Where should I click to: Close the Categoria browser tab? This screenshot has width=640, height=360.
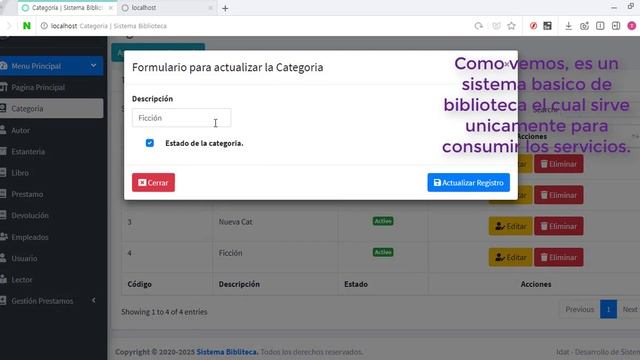point(110,8)
